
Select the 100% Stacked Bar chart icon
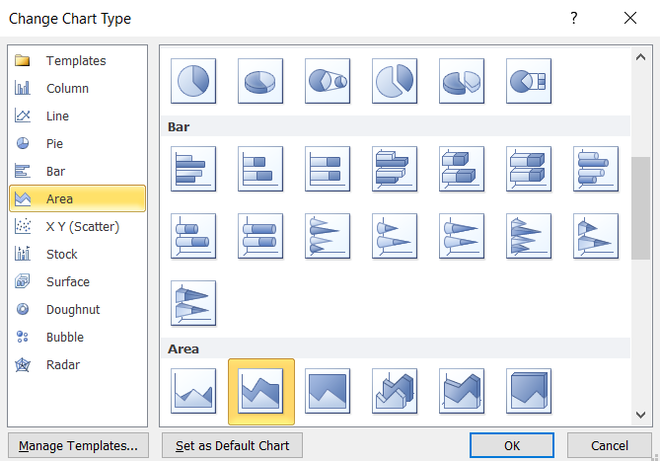pos(327,169)
